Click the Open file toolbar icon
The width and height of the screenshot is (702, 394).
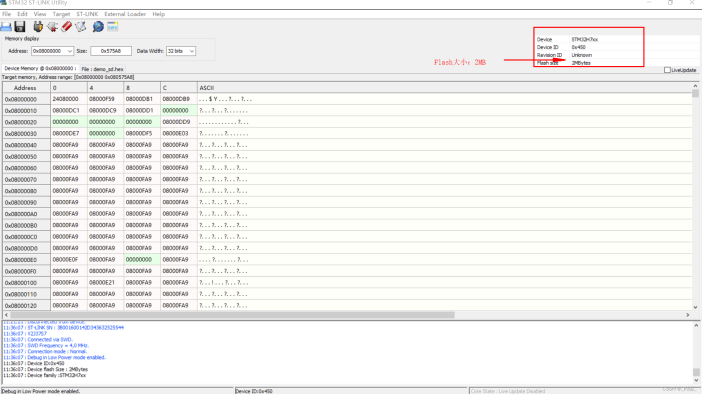pyautogui.click(x=6, y=27)
